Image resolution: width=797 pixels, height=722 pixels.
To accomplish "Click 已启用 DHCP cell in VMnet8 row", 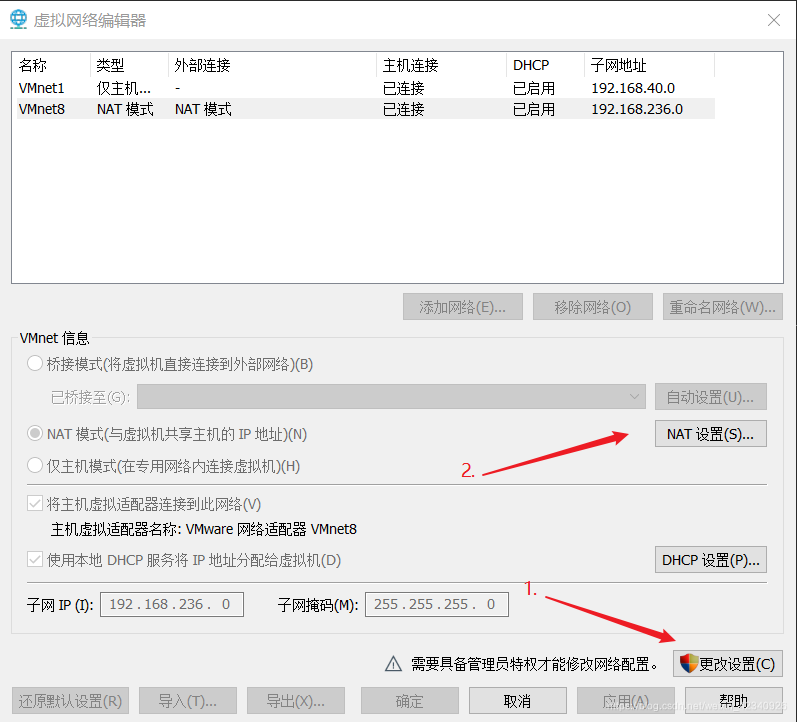I will (x=534, y=109).
